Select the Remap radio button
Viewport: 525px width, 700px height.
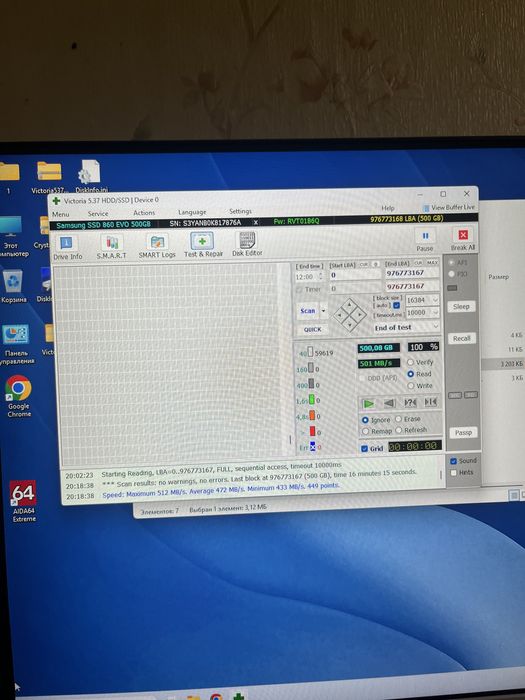[x=365, y=431]
